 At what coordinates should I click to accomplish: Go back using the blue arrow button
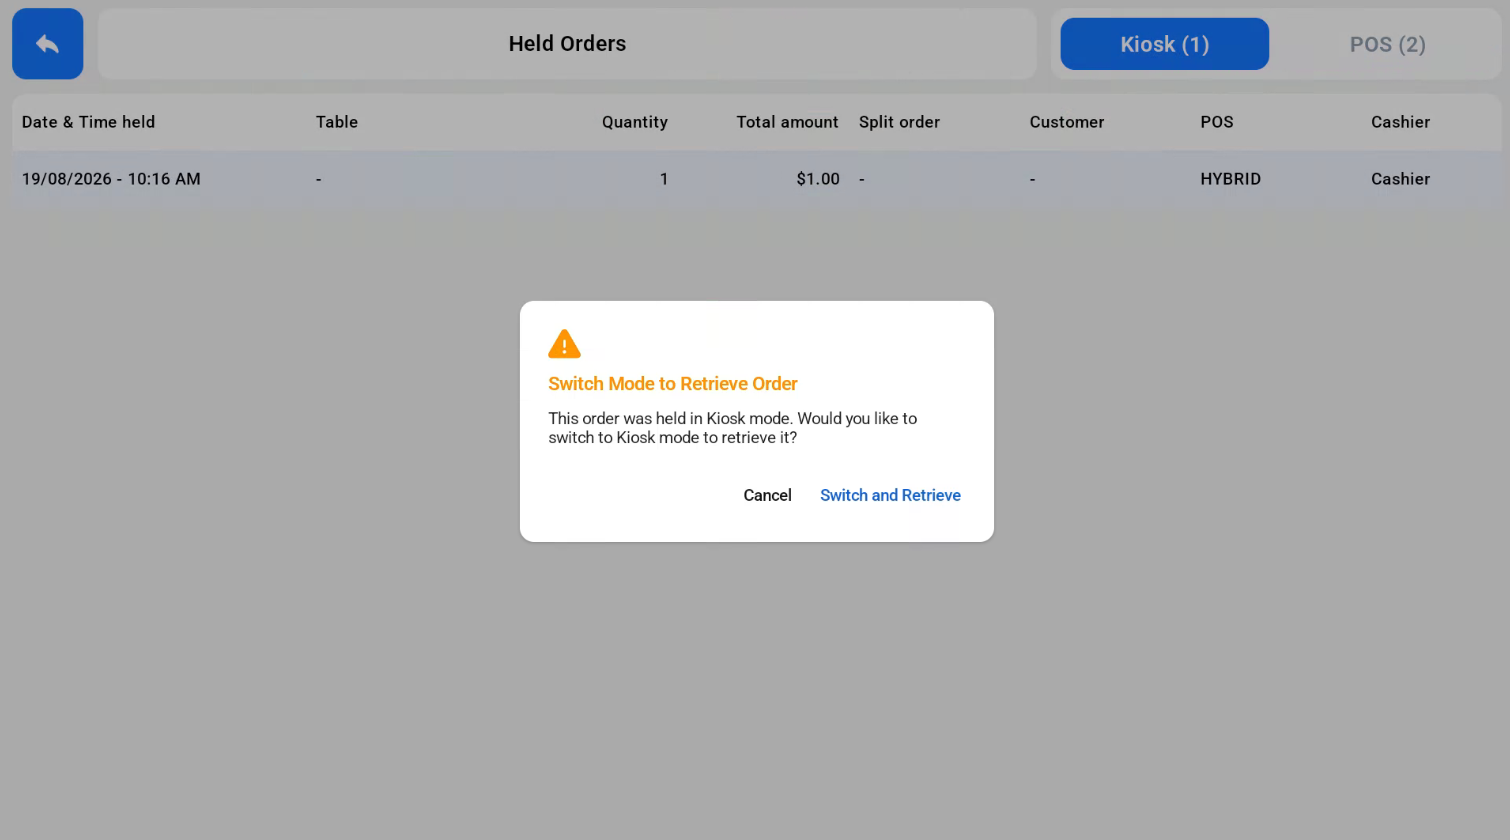tap(47, 44)
